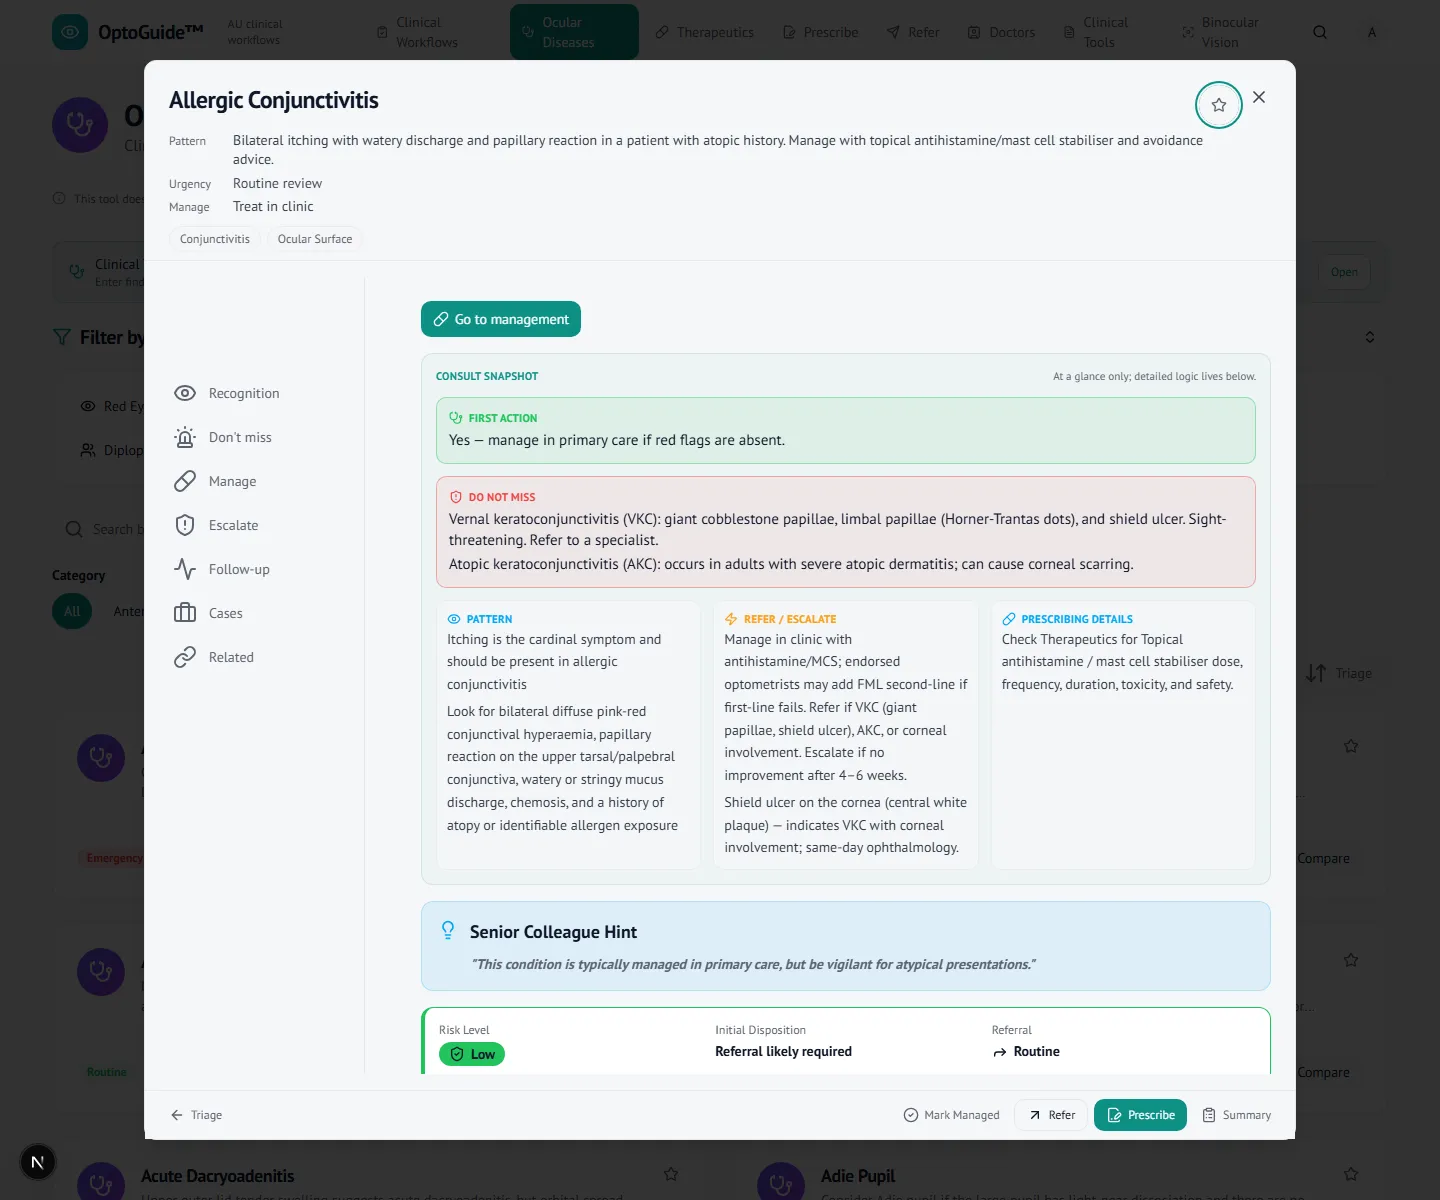Screen dimensions: 1440x1200
Task: Open the Prescribe tab in the top navigation
Action: point(821,32)
